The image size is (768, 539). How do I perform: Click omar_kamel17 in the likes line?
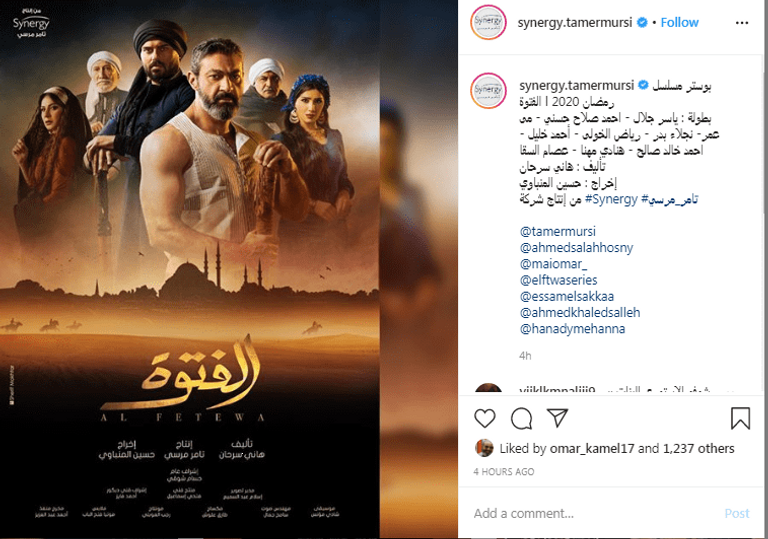coord(592,448)
